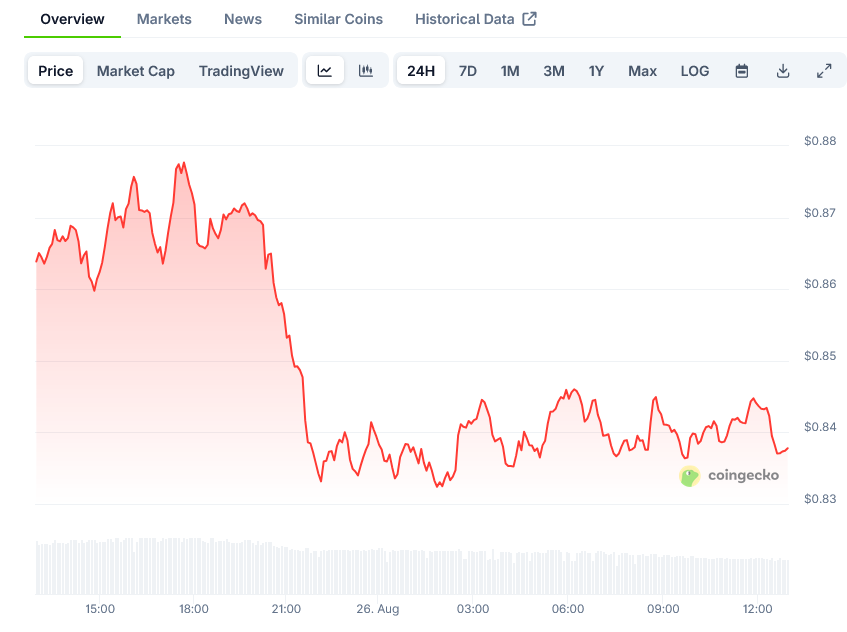847x632 pixels.
Task: Click the 06:00 time axis label
Action: 568,609
